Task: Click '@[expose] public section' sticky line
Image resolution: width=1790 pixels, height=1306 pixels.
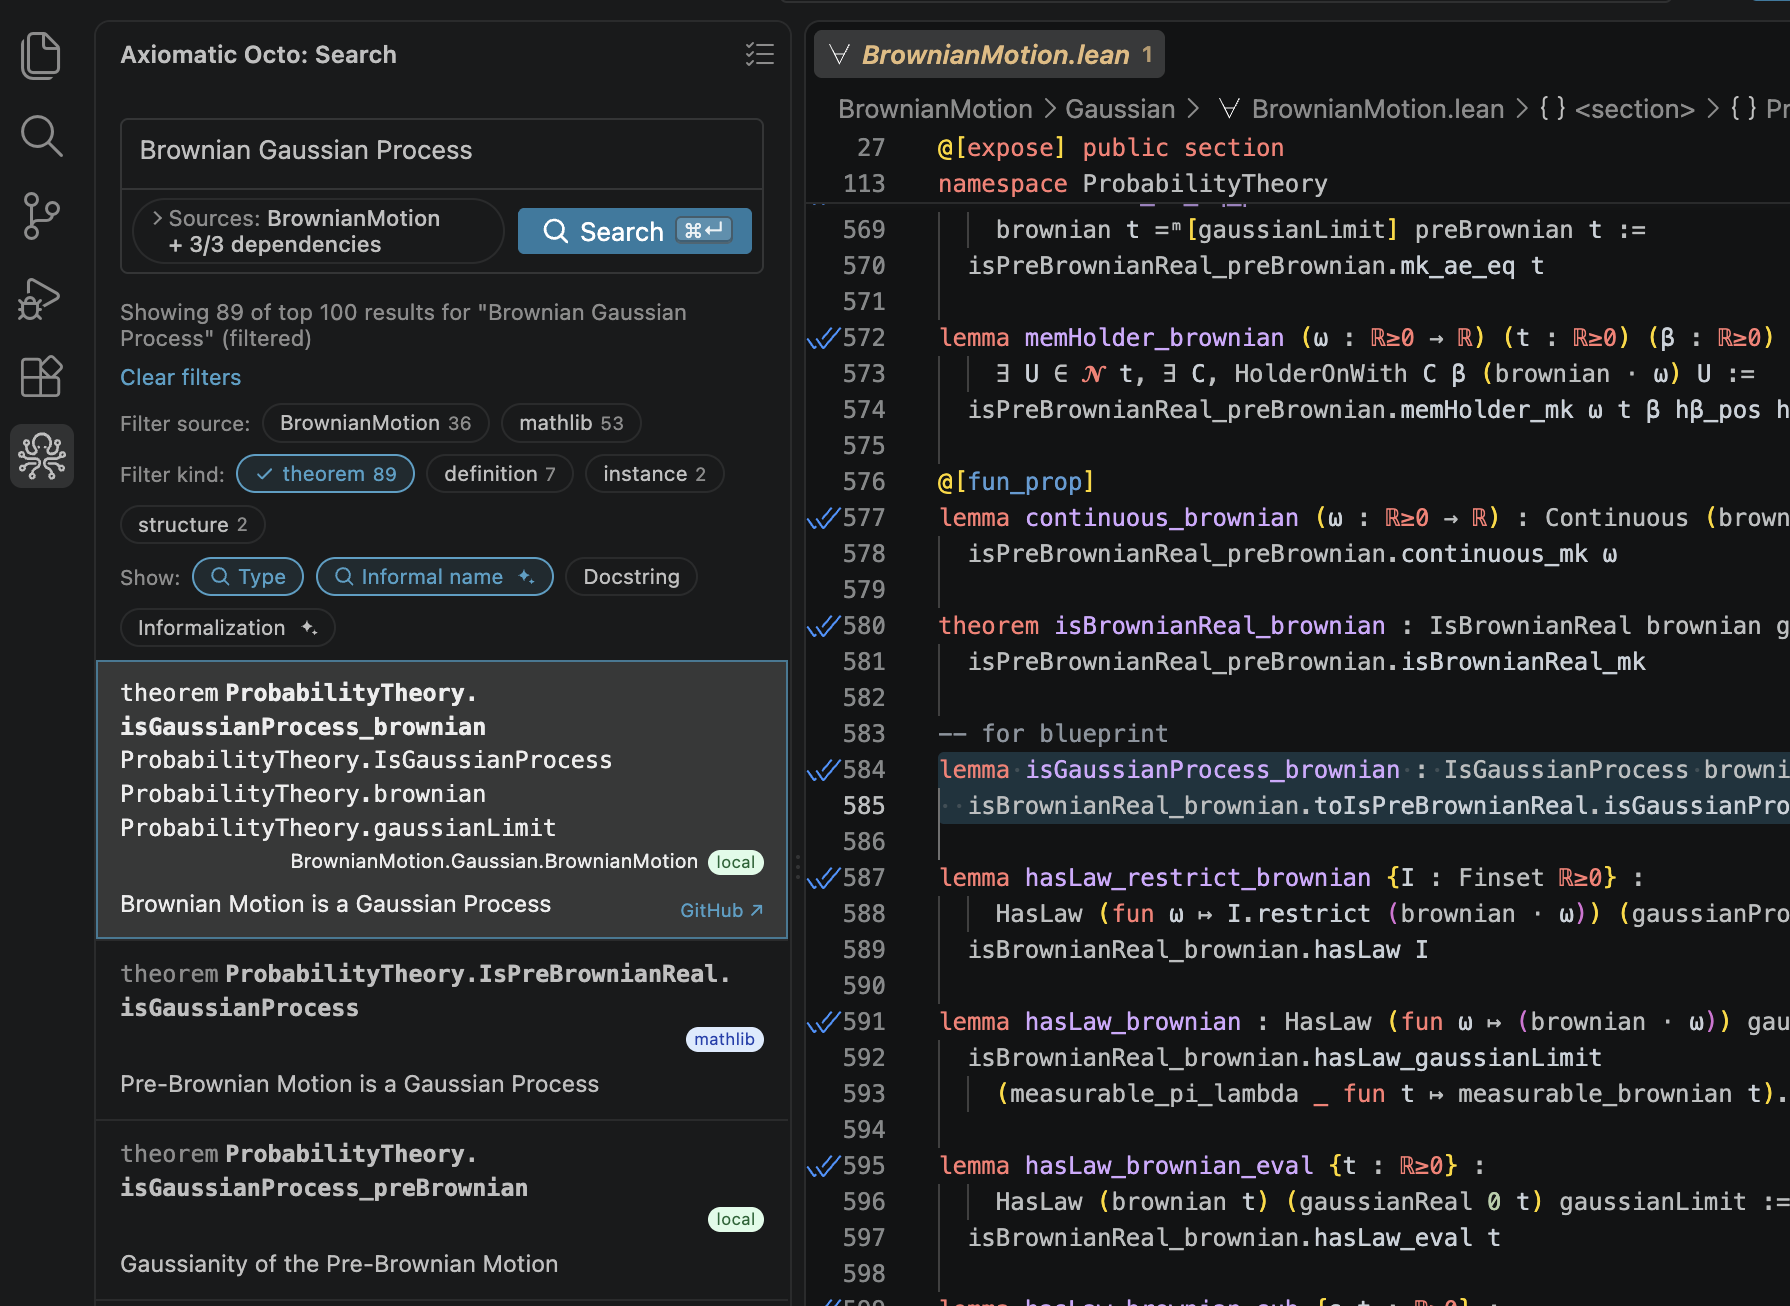Action: [1110, 148]
